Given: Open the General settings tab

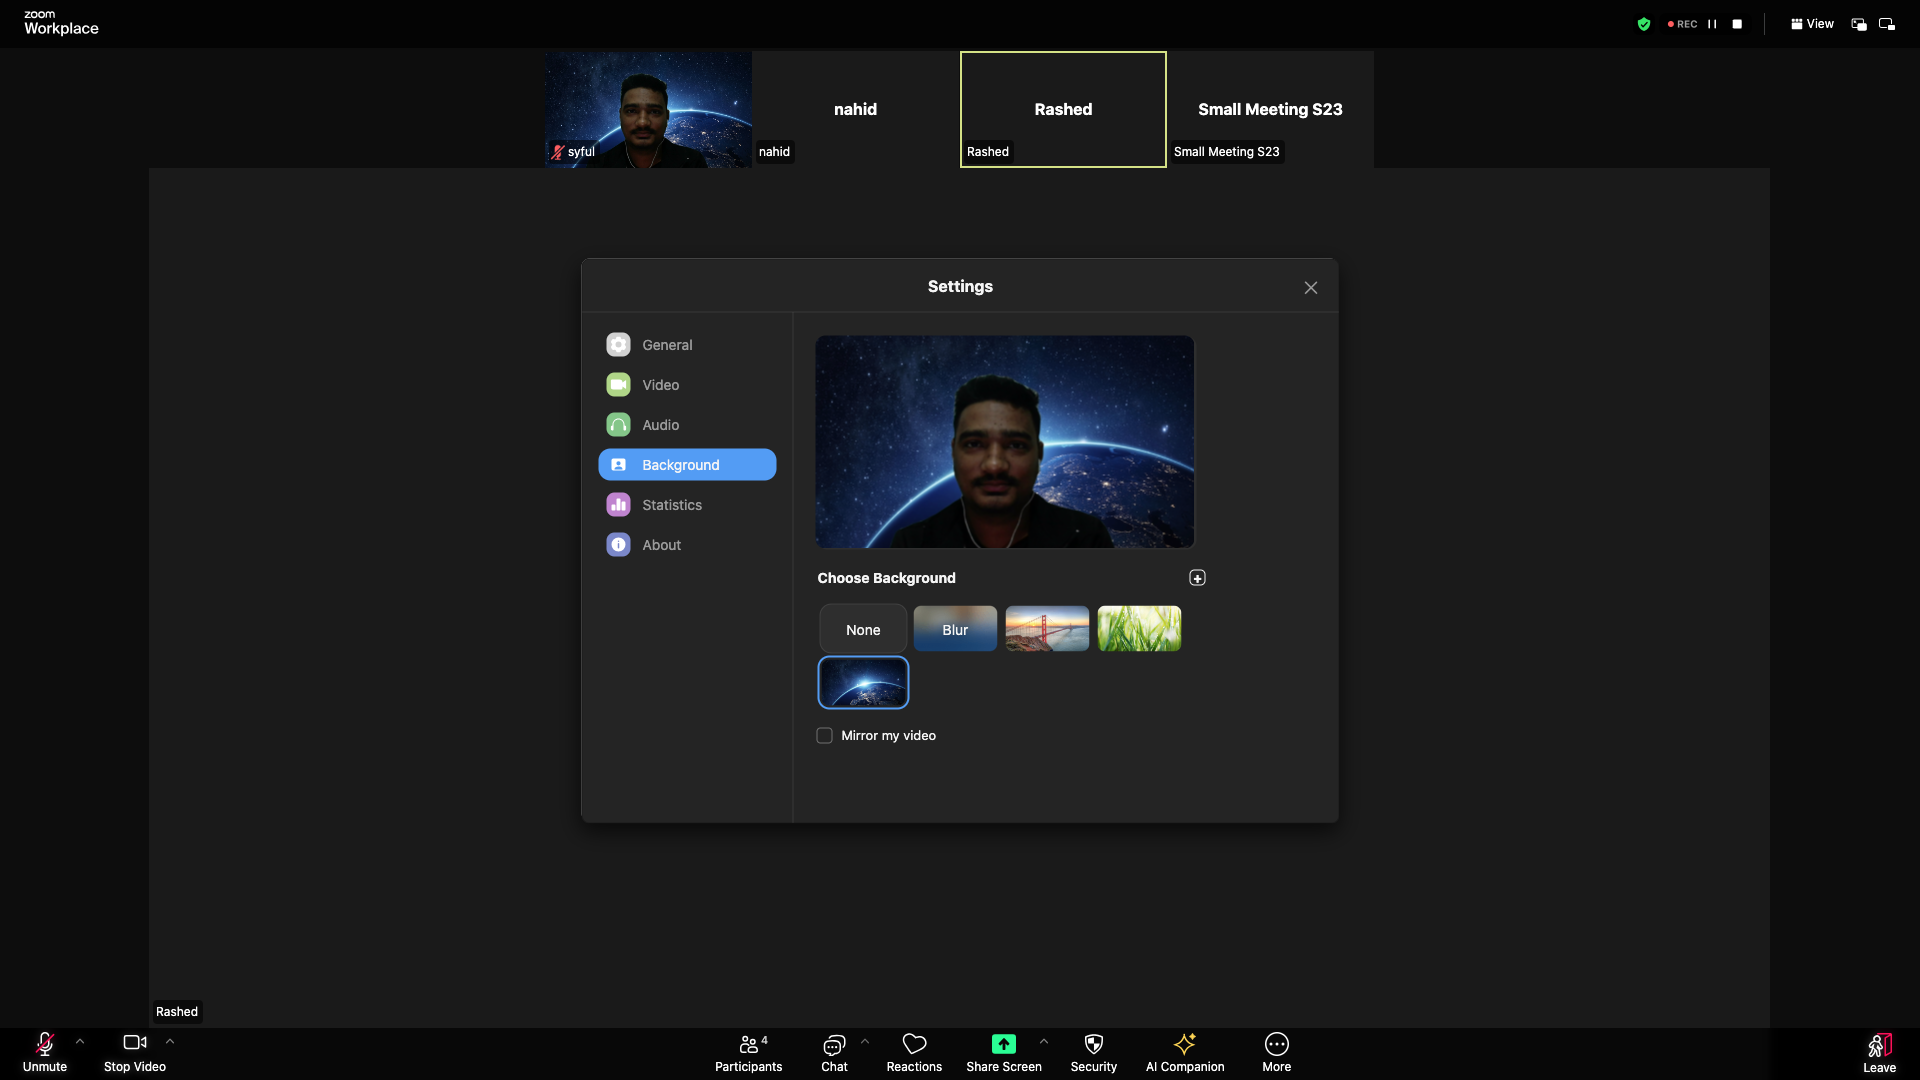Looking at the screenshot, I should [687, 345].
